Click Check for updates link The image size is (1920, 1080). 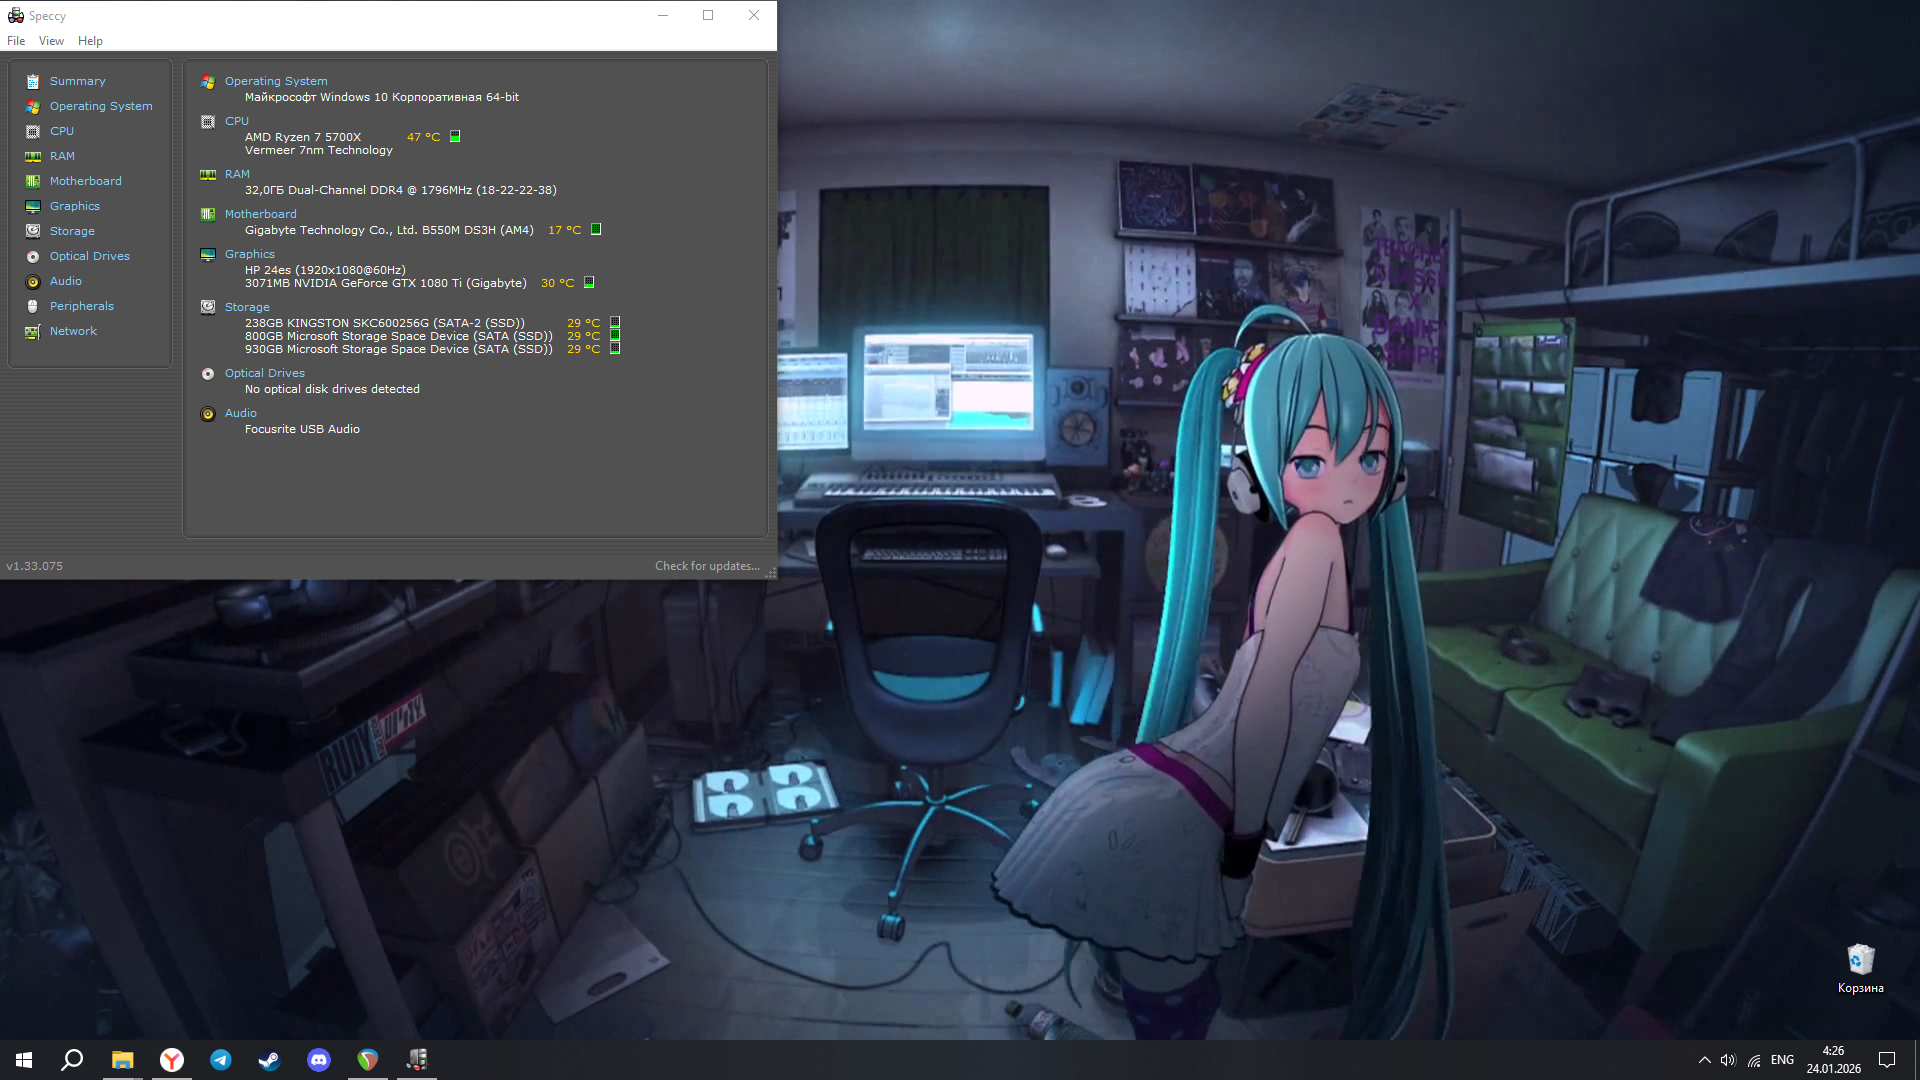click(x=707, y=566)
